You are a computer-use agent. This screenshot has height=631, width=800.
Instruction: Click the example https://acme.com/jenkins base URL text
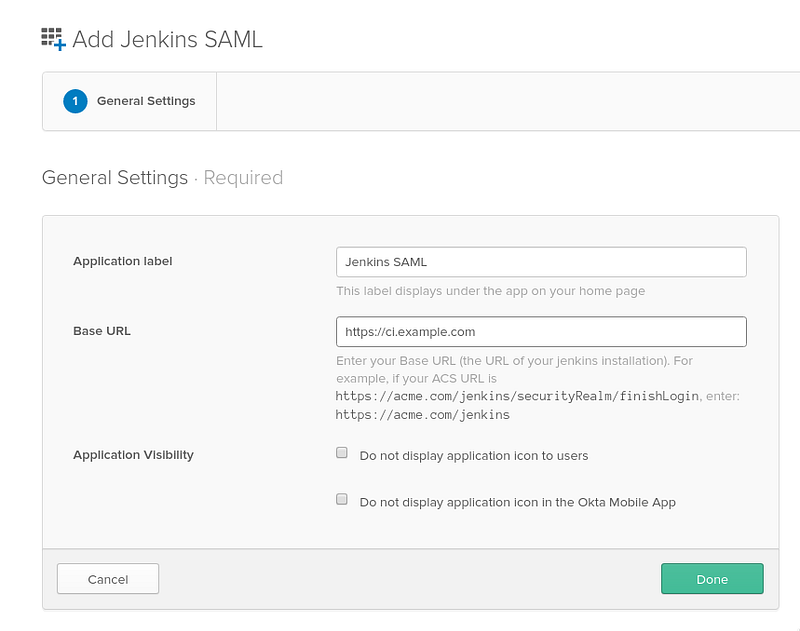coord(422,415)
